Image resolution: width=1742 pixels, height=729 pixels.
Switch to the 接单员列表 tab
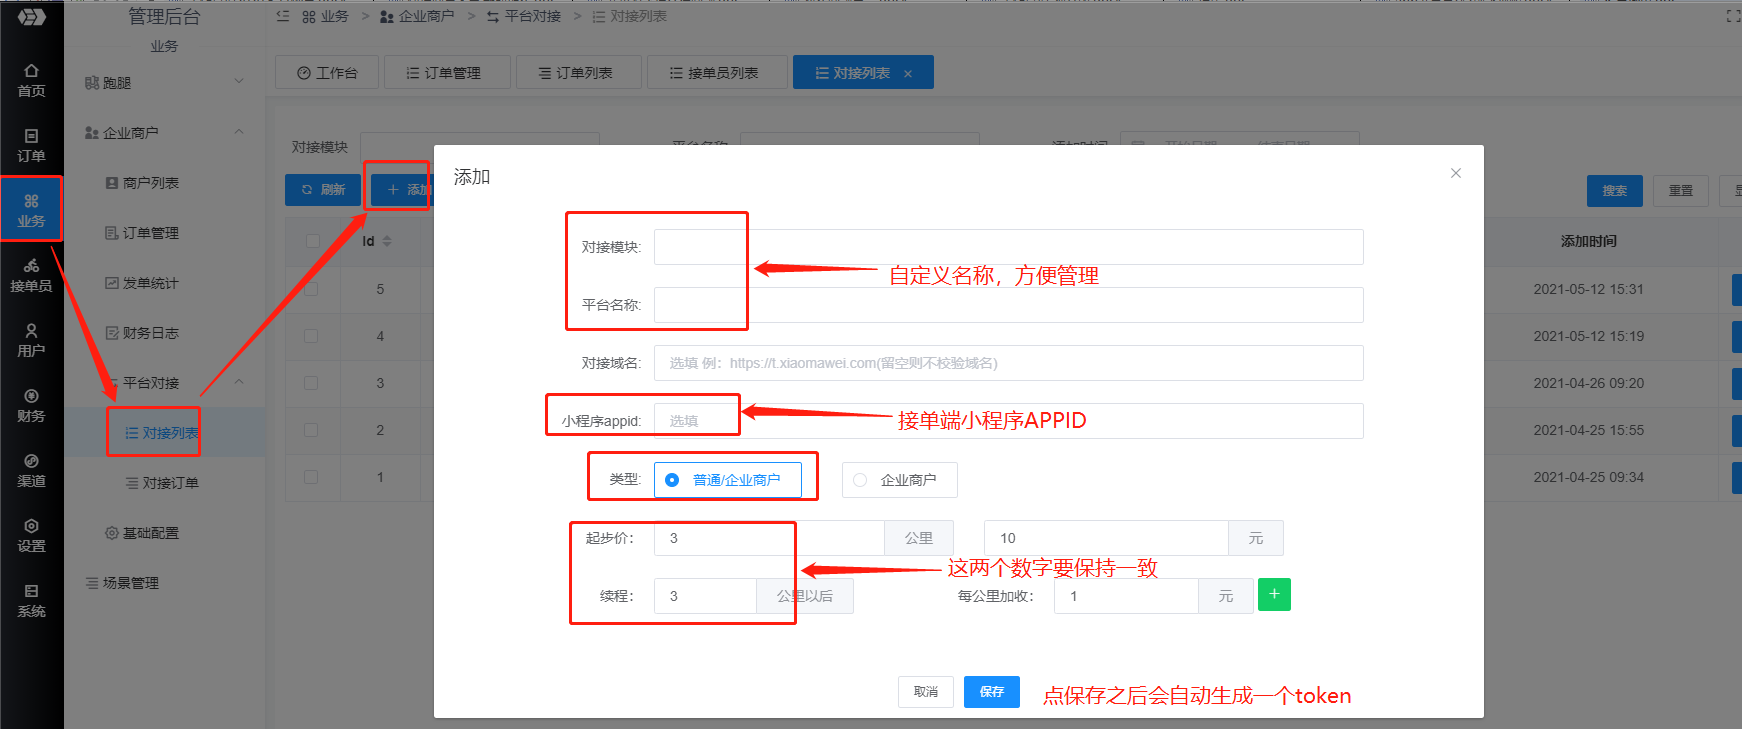[717, 72]
